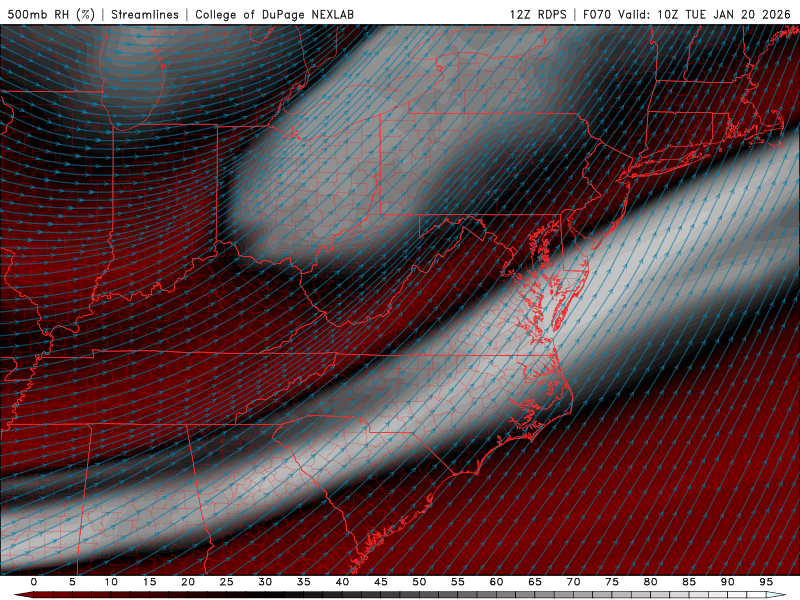Click the "90" colorbar label
Viewport: 800px width, 600px height.
tap(728, 582)
